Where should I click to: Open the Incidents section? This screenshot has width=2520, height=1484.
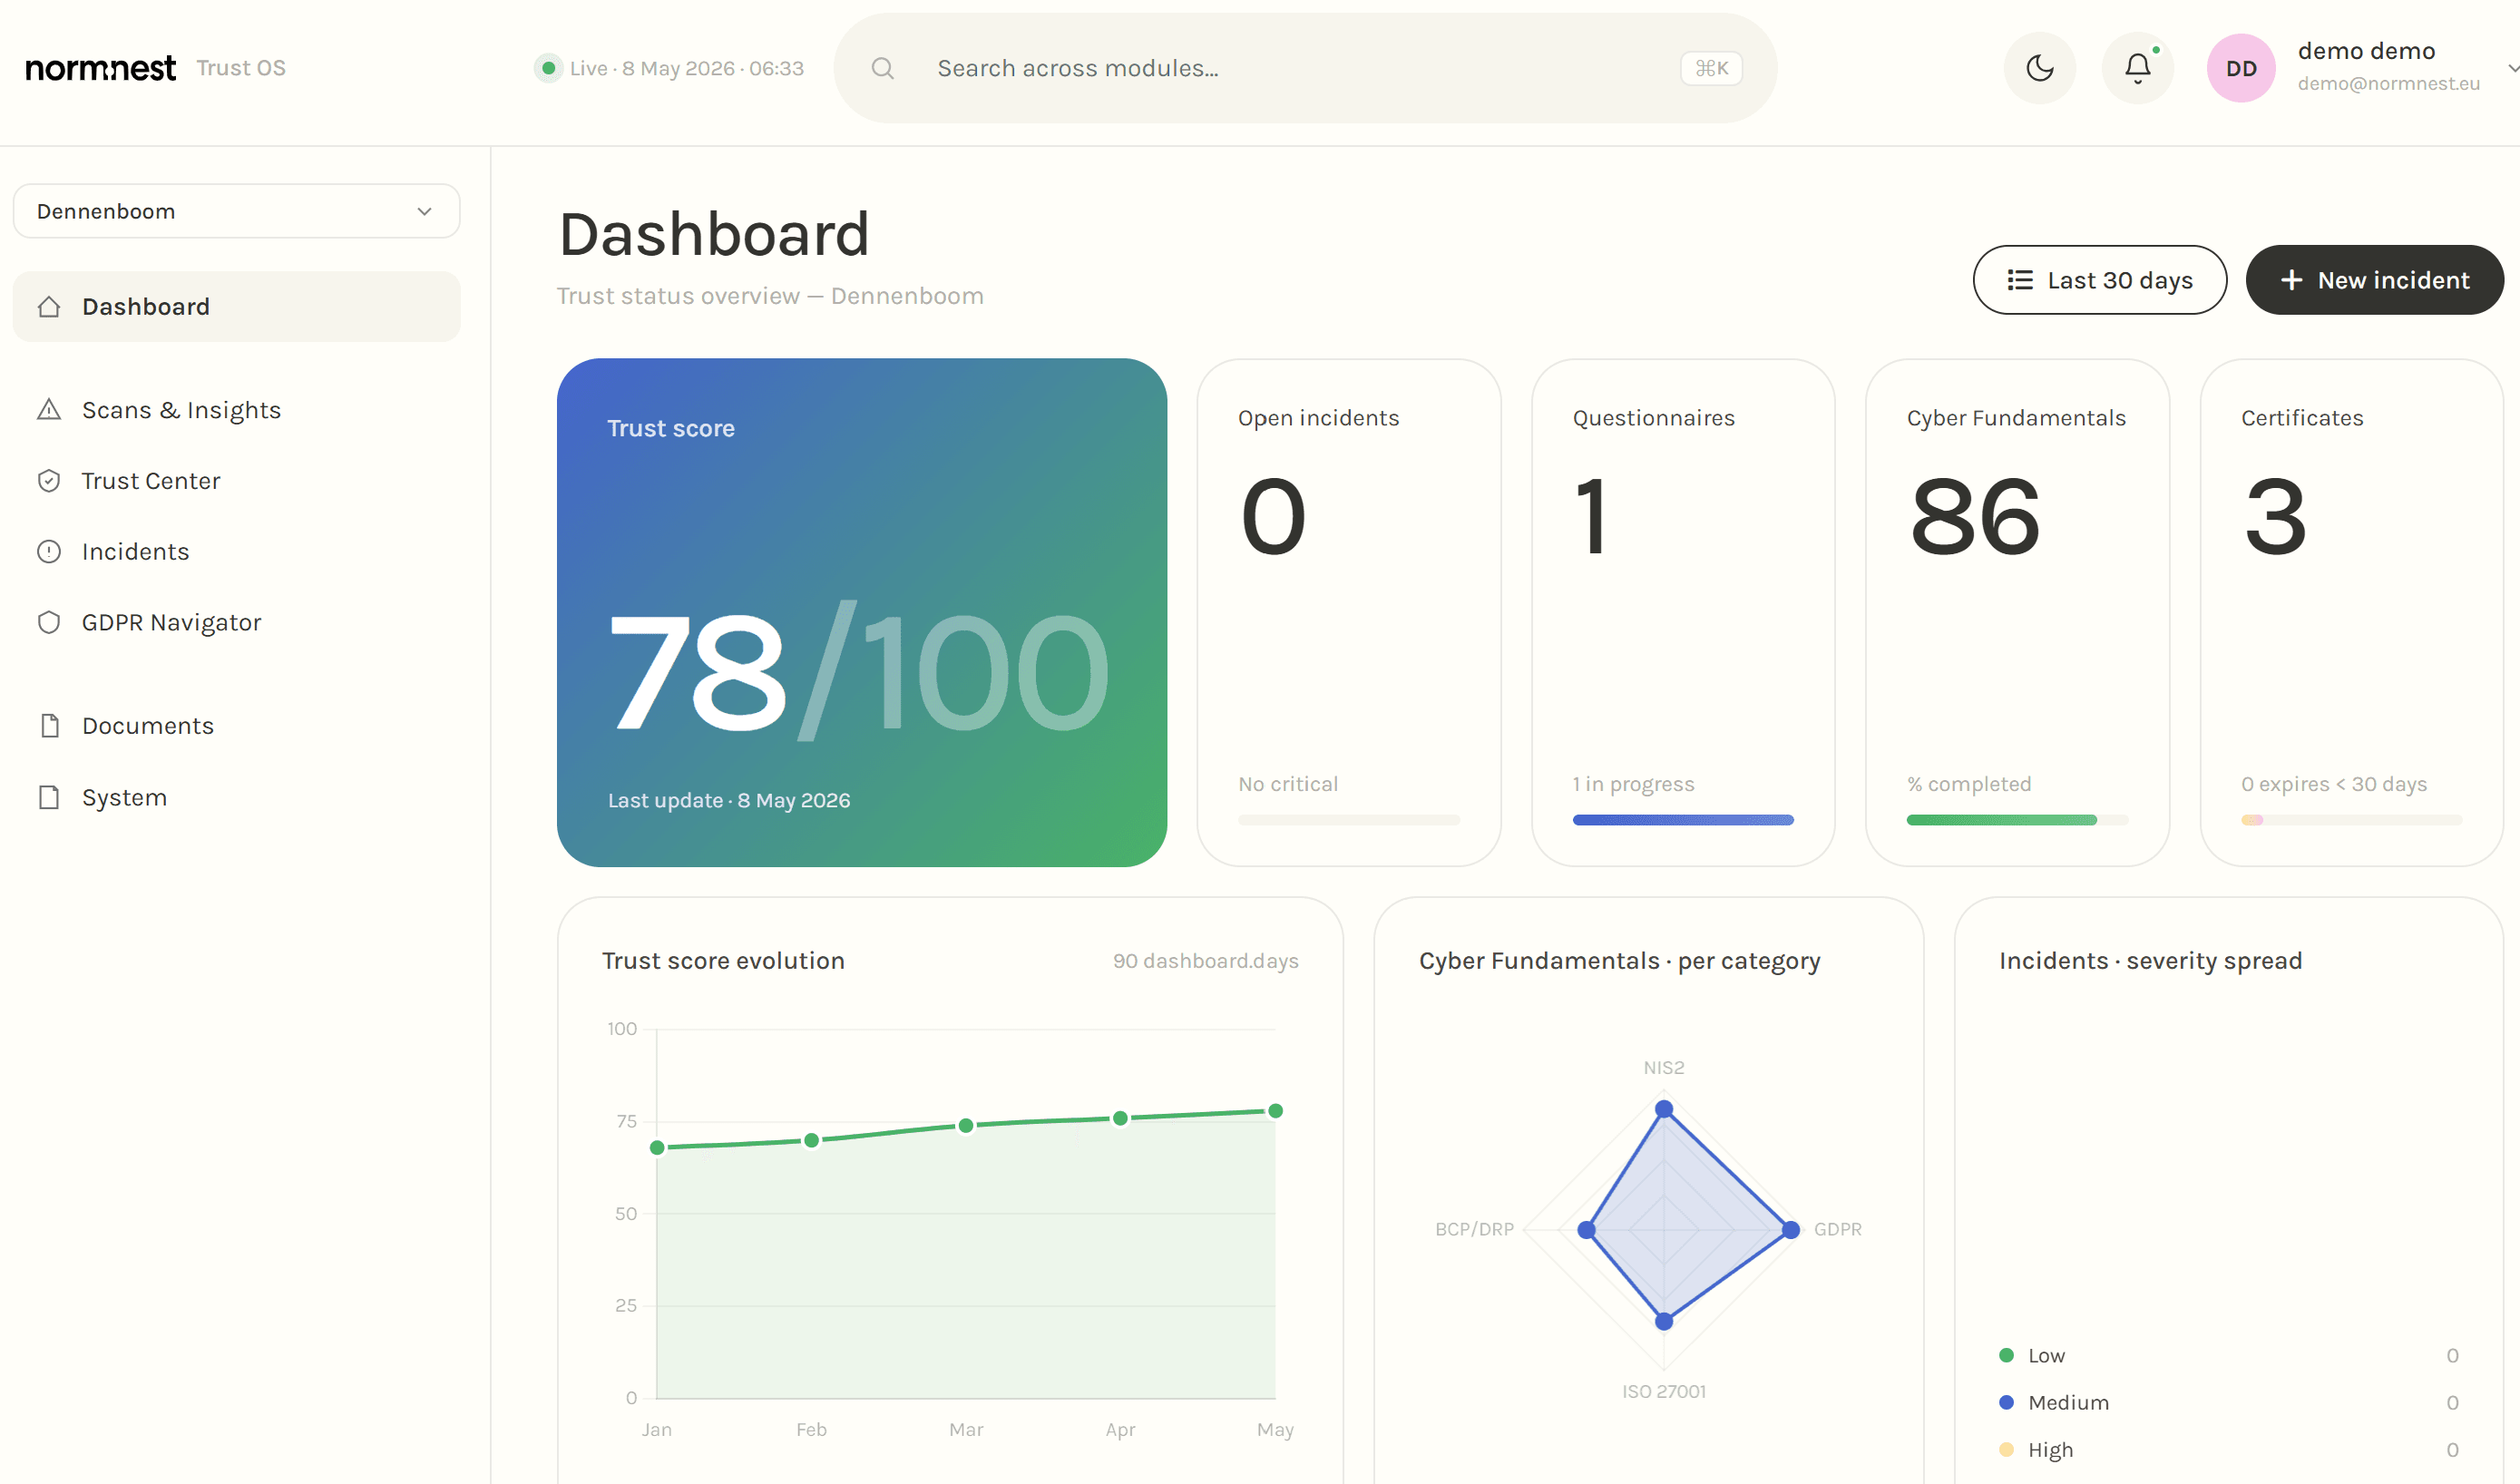[236, 552]
